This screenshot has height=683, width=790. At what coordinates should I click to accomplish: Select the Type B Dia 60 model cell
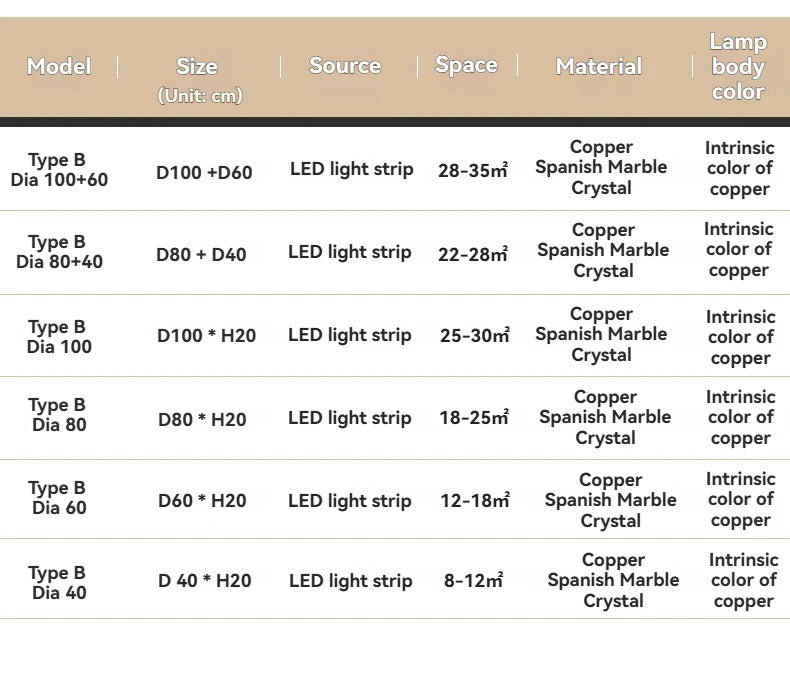pyautogui.click(x=59, y=498)
